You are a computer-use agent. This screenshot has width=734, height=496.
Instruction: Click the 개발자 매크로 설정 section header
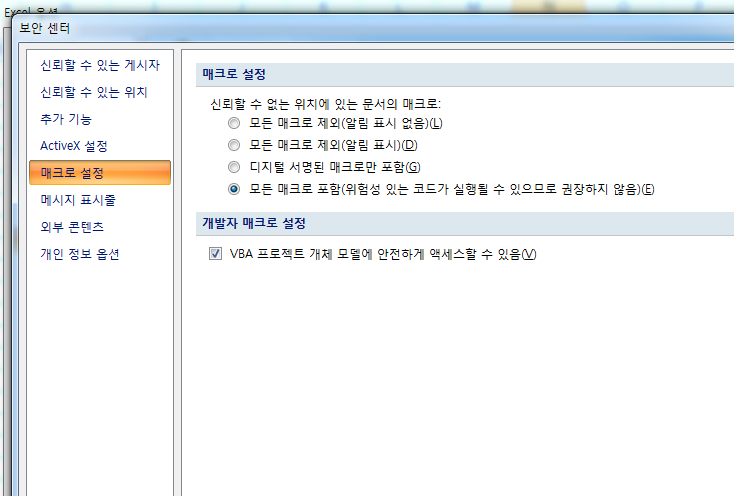coord(460,222)
